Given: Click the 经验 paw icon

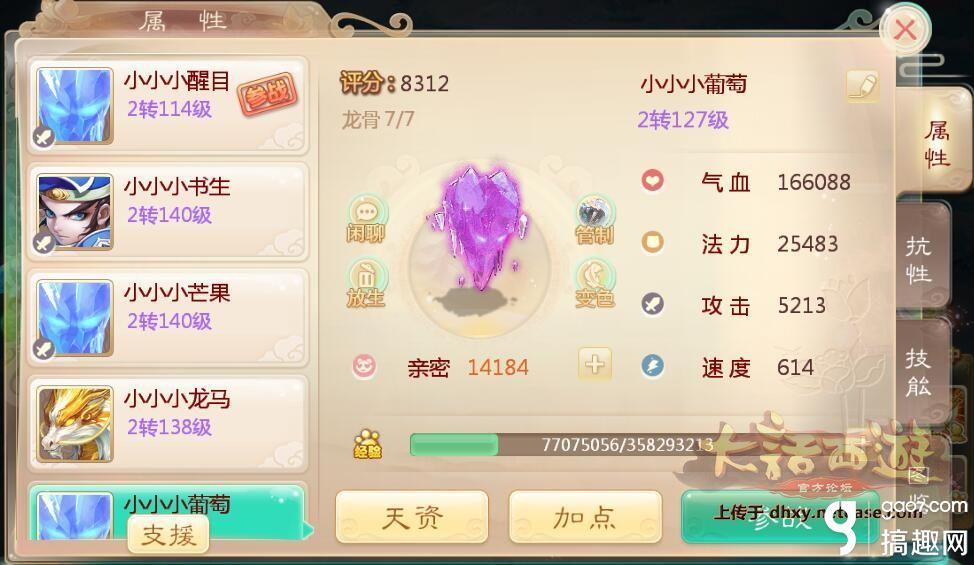Looking at the screenshot, I should [367, 444].
